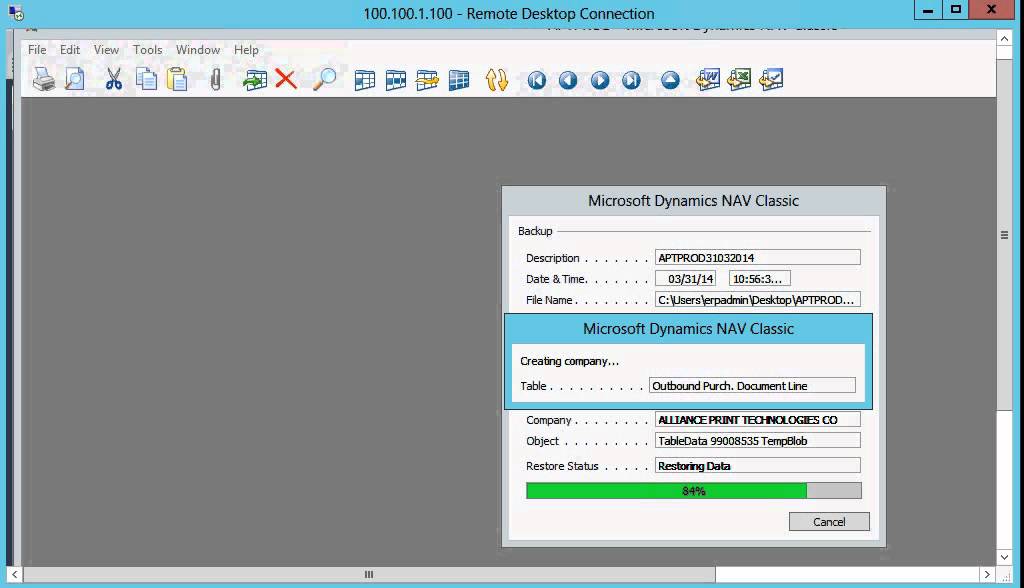Click the Paste clipboard icon
This screenshot has width=1024, height=588.
click(177, 80)
